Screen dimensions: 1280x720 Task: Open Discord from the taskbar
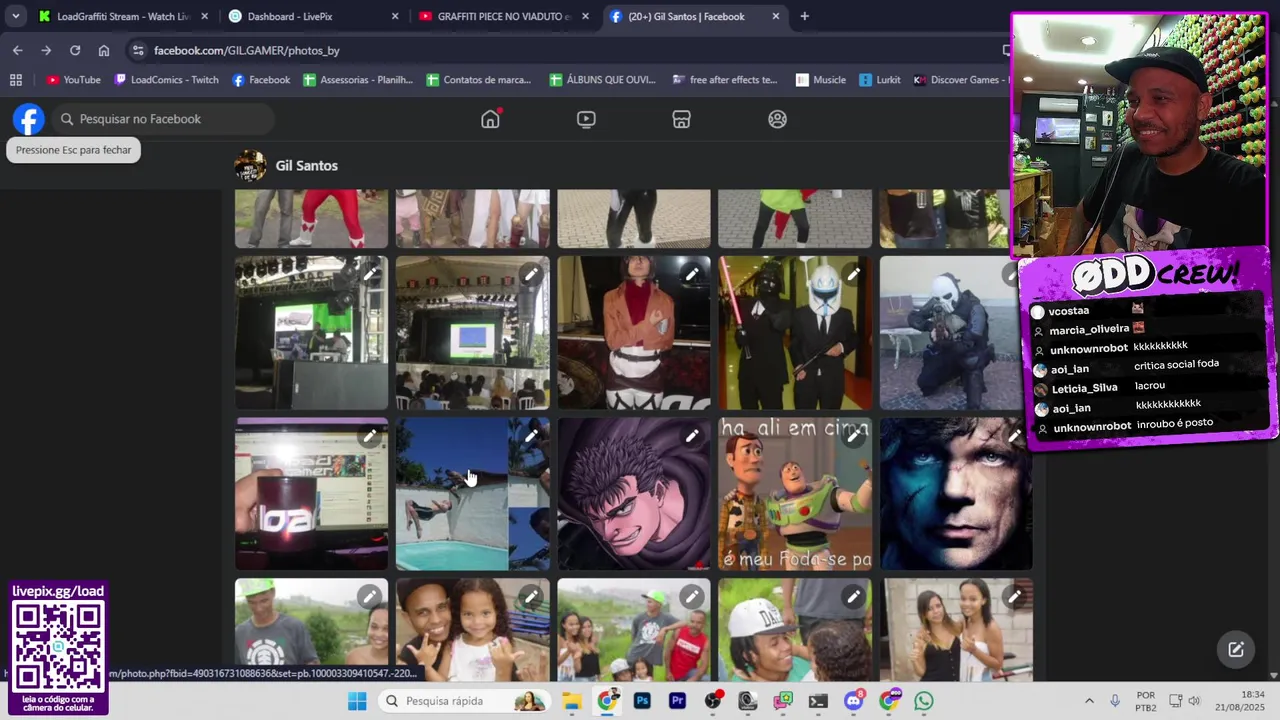click(x=853, y=701)
